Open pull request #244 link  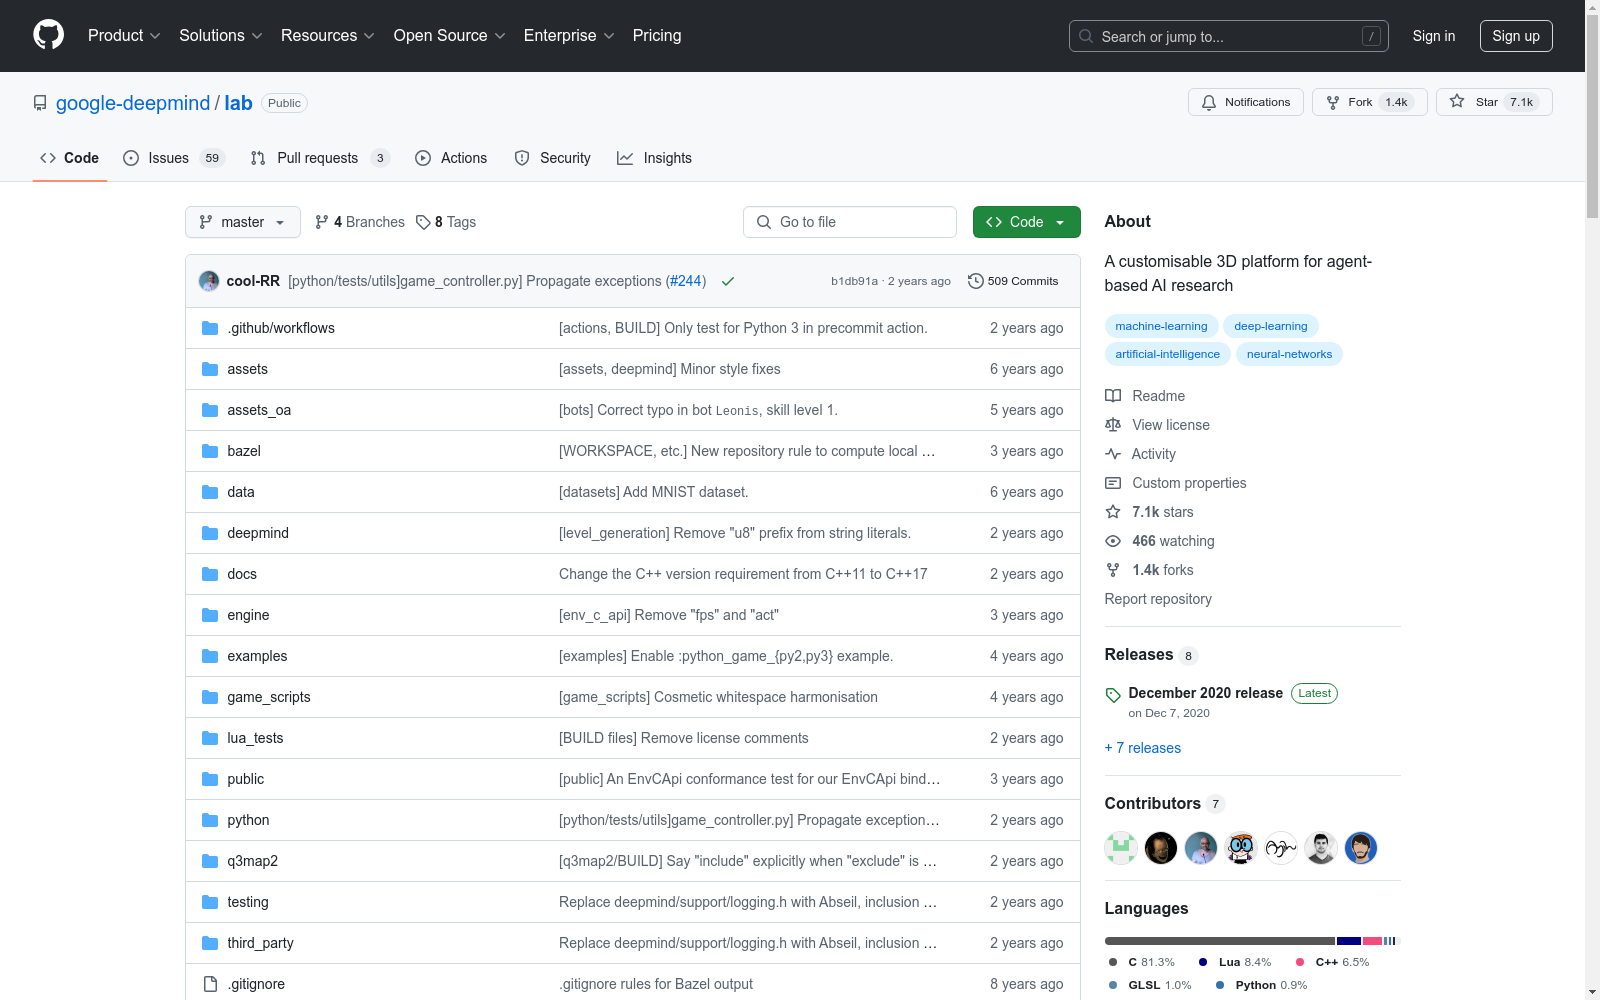(686, 281)
